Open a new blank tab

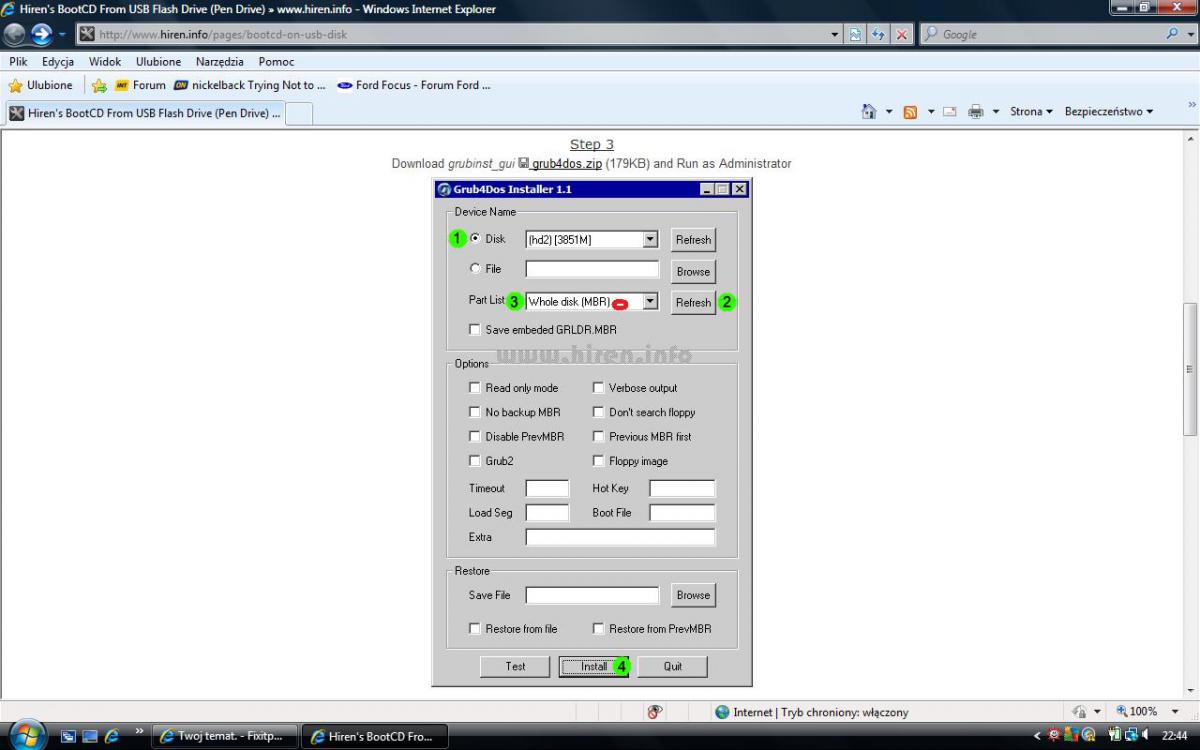pos(299,113)
